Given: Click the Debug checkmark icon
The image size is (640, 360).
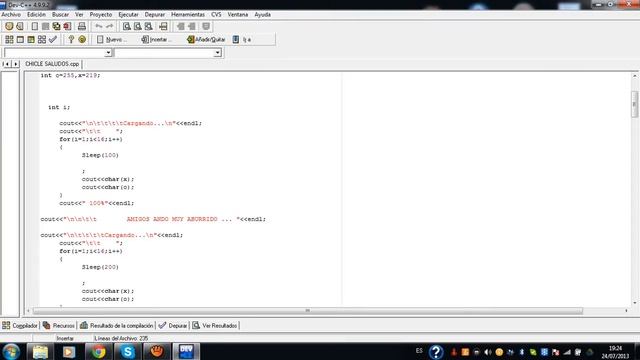Looking at the screenshot, I should click(53, 39).
